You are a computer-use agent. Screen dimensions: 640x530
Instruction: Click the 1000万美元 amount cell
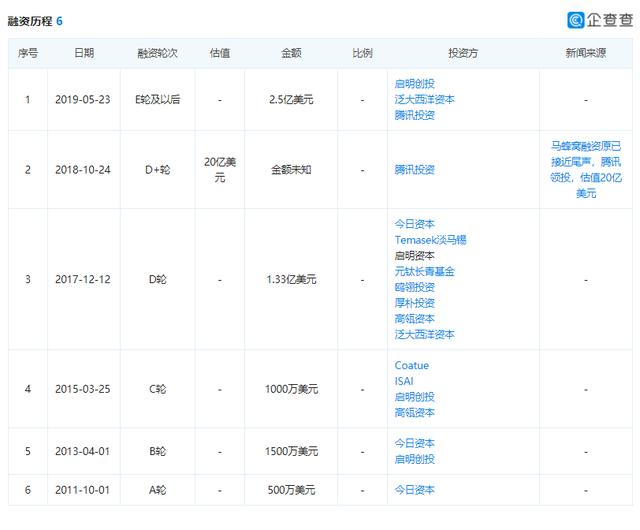(x=291, y=389)
